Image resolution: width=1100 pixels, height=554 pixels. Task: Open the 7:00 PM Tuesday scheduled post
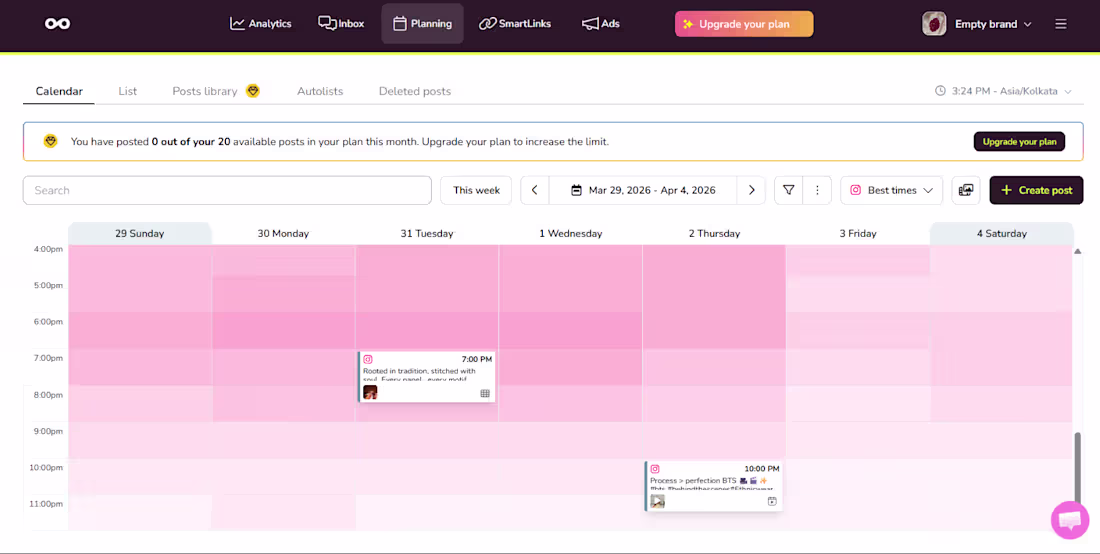427,377
